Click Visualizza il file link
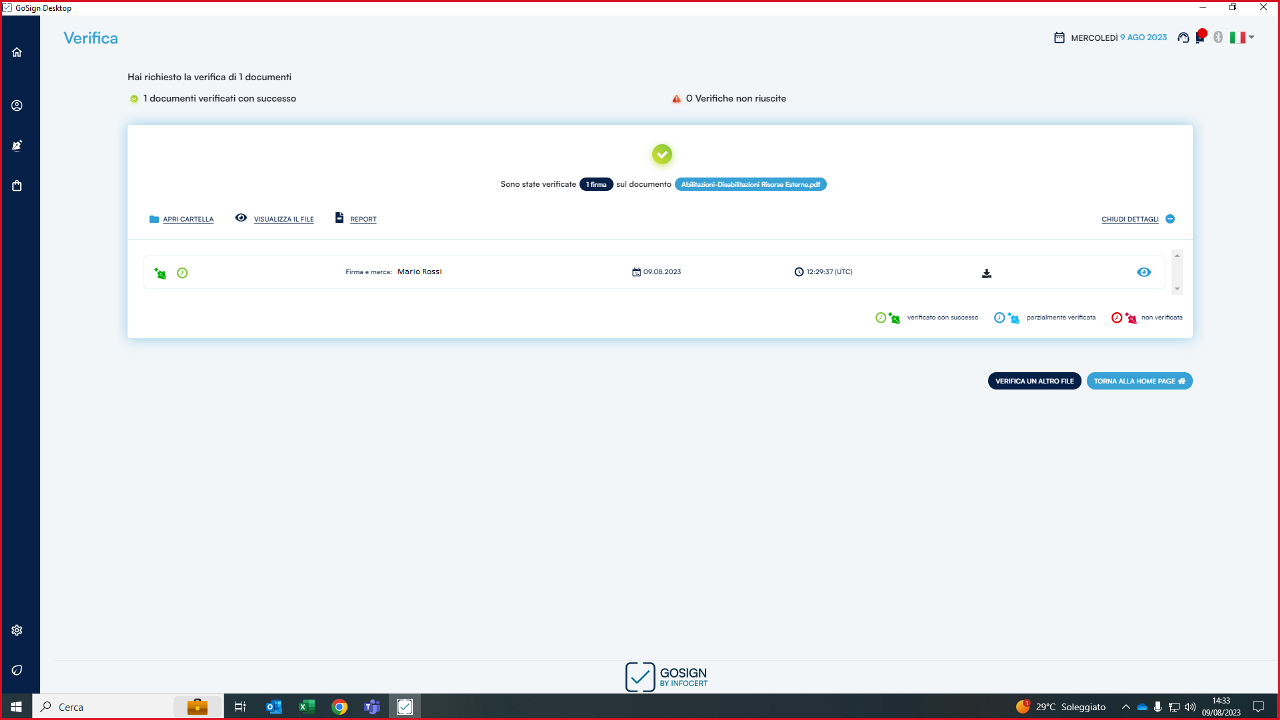The height and width of the screenshot is (720, 1280). coord(283,219)
